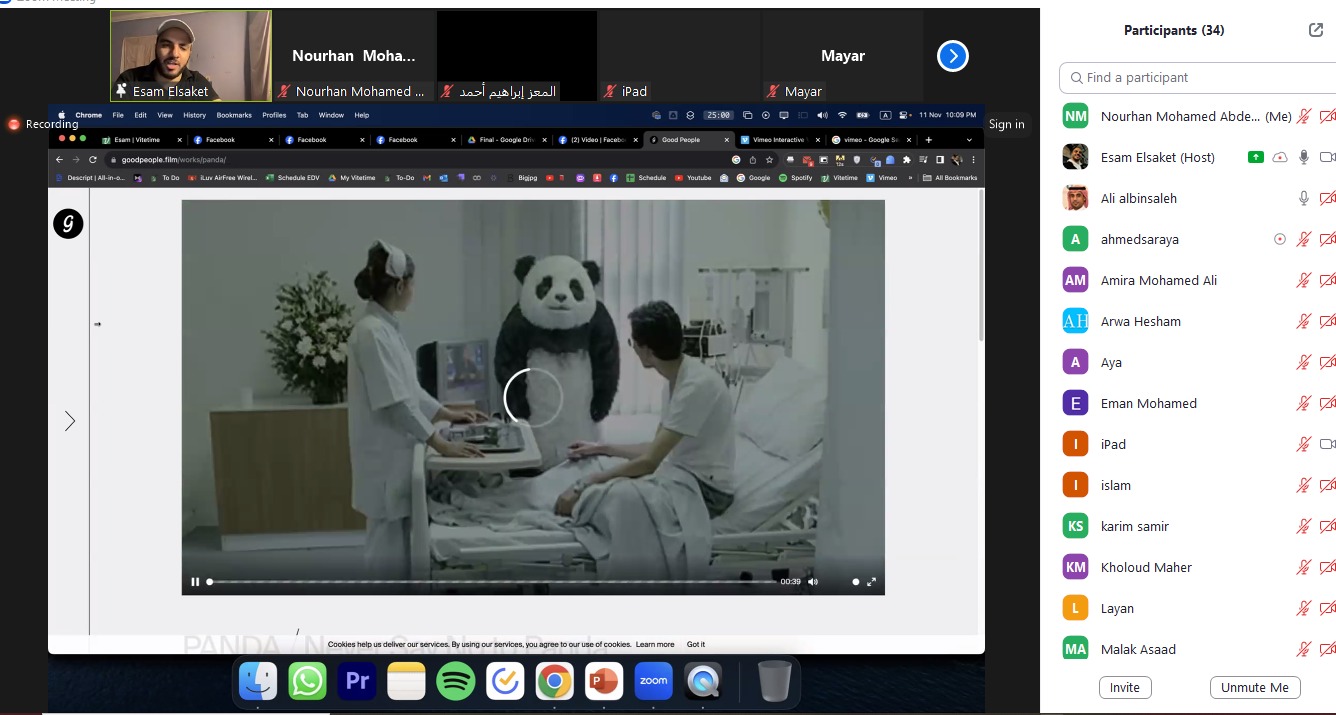Image resolution: width=1336 pixels, height=715 pixels.
Task: Click the Unmute Me button
Action: [1255, 687]
